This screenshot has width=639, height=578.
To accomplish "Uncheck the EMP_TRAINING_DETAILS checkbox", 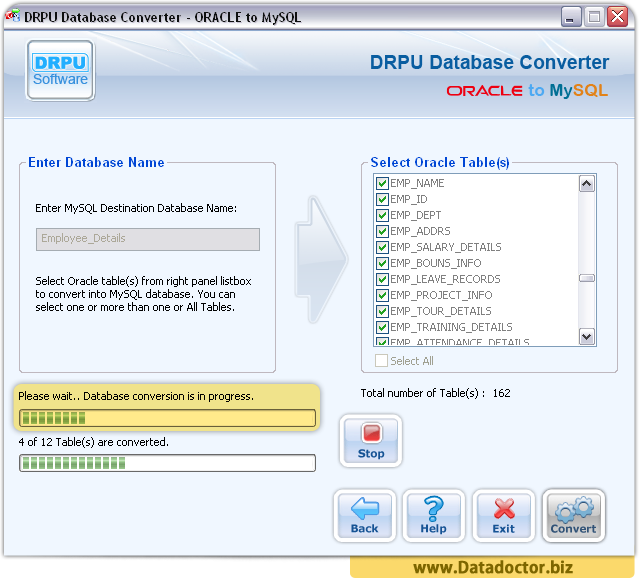I will tap(382, 327).
